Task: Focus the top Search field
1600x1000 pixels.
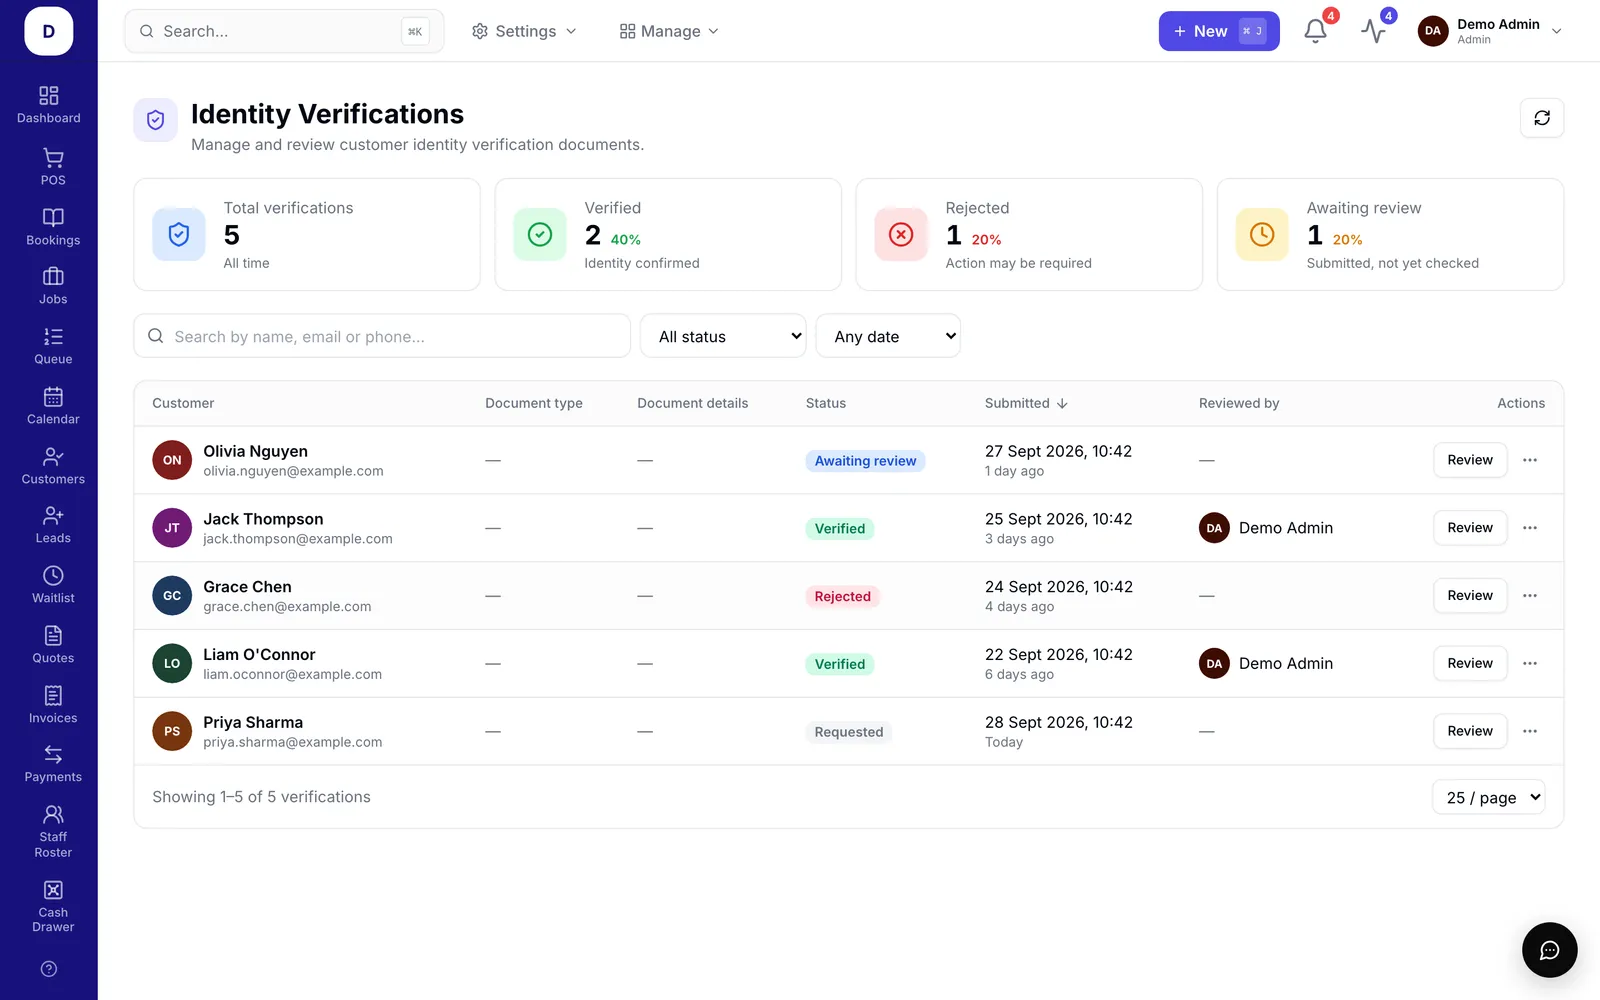Action: pos(284,31)
